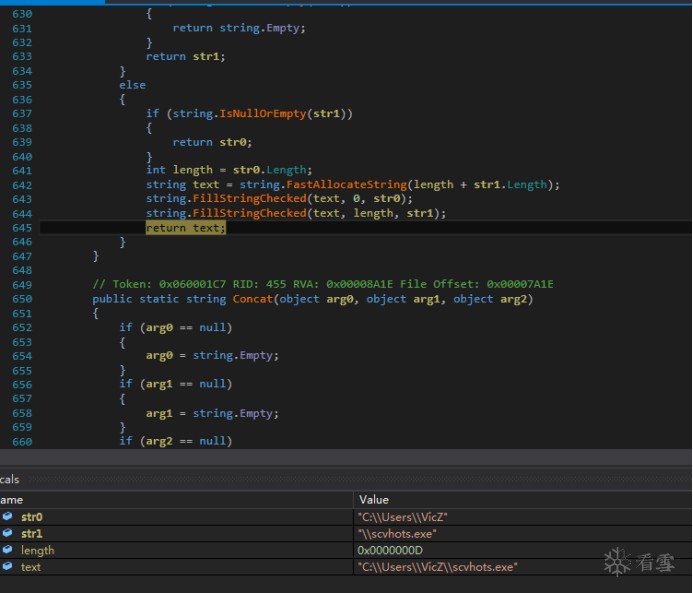Click 'if (arg1 == null)' on line 656
The width and height of the screenshot is (693, 593).
pos(175,384)
